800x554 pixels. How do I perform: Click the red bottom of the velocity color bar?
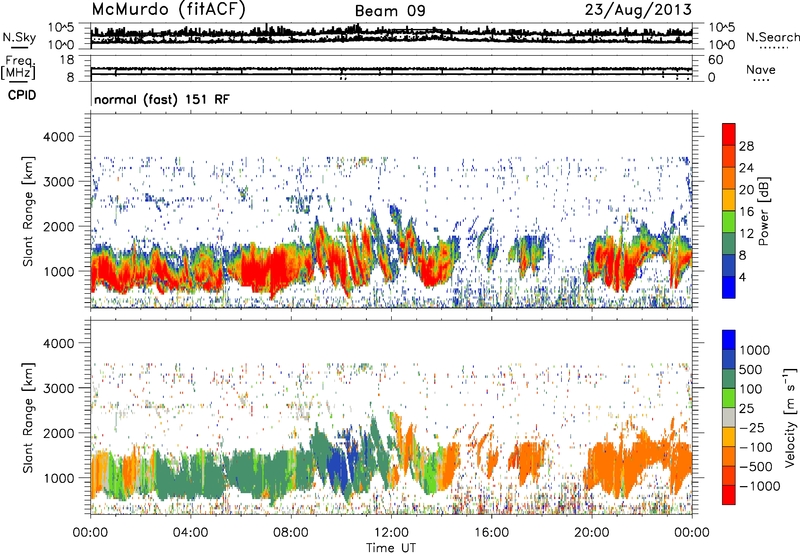(729, 495)
